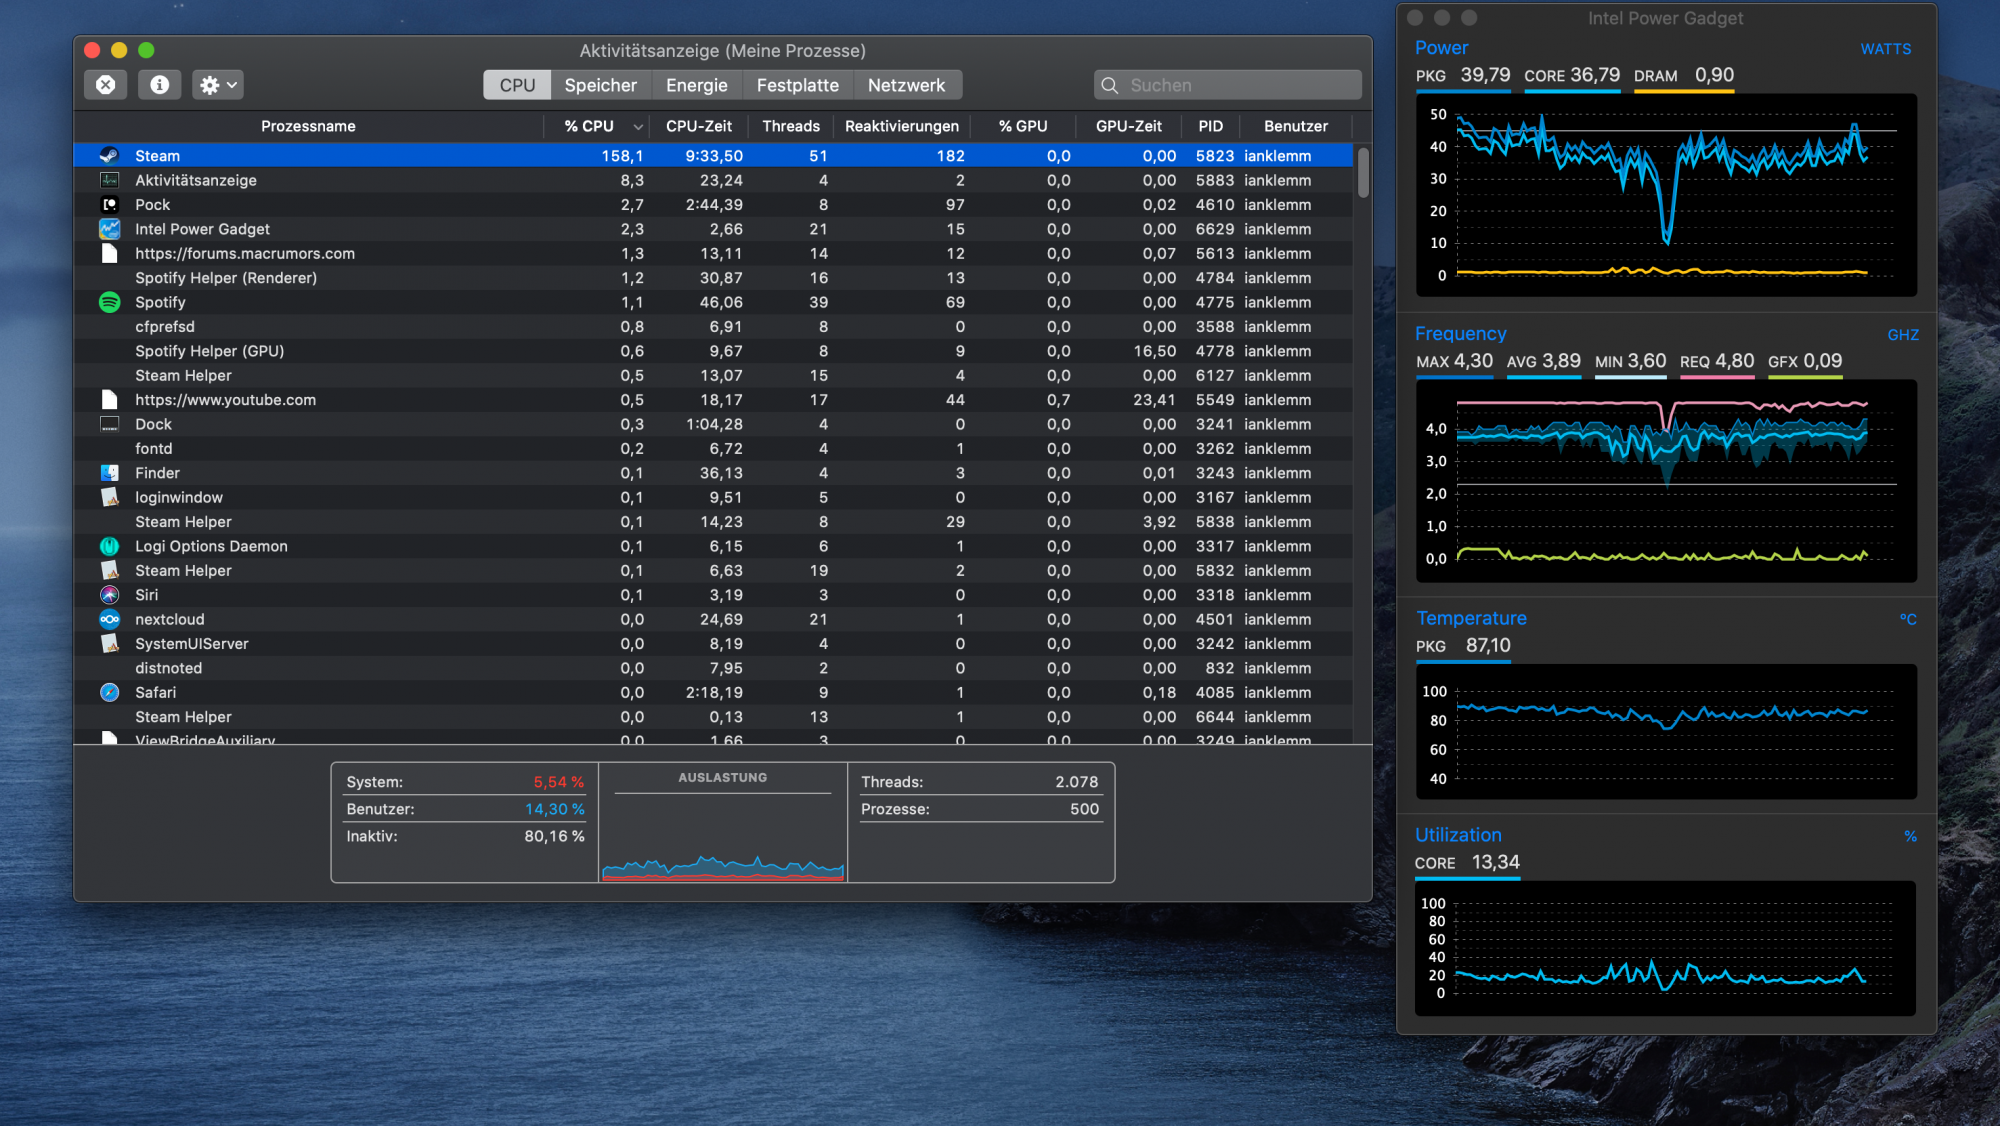This screenshot has height=1126, width=2000.
Task: Select the distnoted process row
Action: 713,668
